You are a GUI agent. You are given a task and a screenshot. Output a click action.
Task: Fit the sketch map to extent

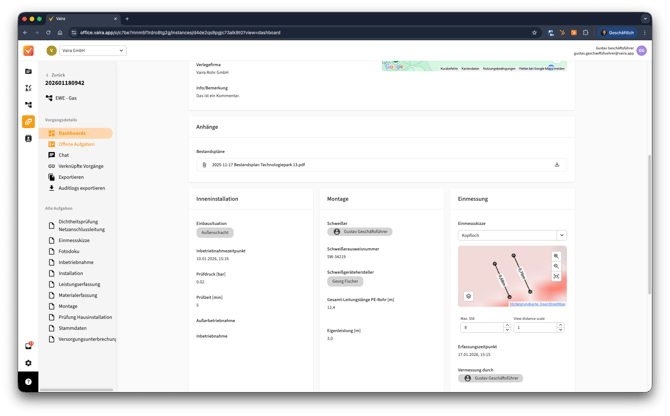[x=556, y=277]
